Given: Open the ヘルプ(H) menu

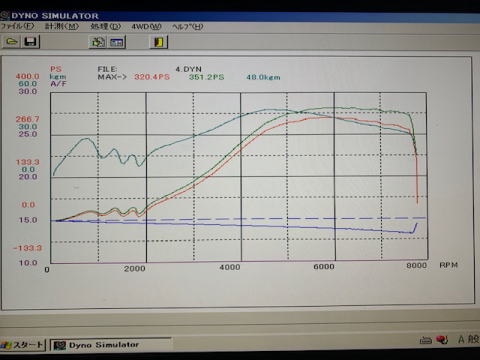Looking at the screenshot, I should click(x=188, y=27).
